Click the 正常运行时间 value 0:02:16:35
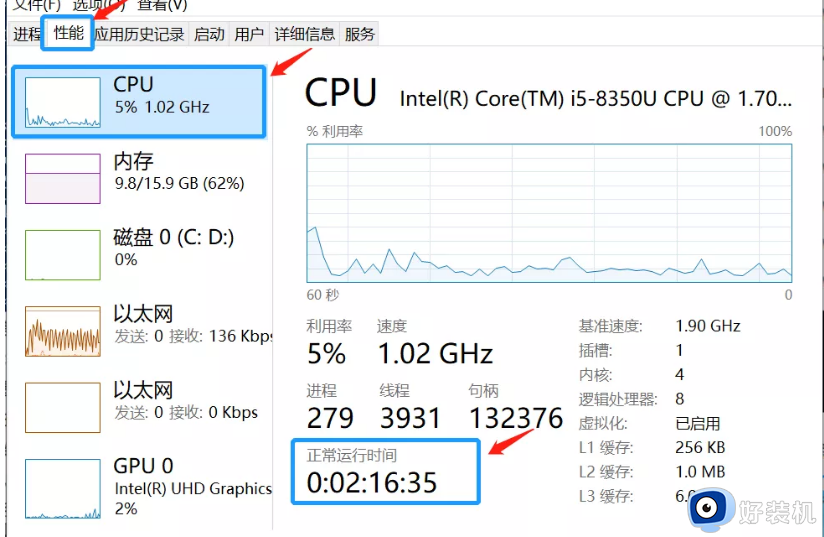 (x=372, y=483)
